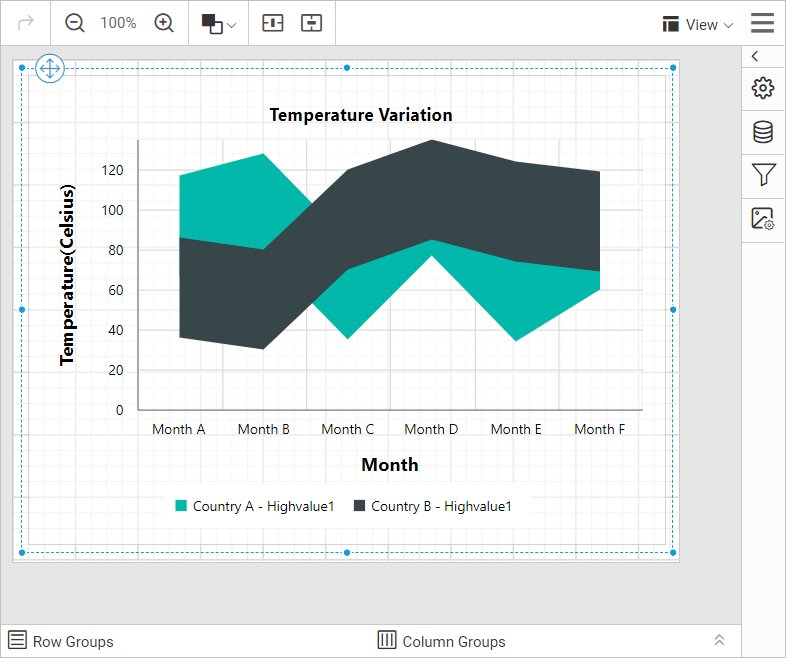Click the center horizontally alignment icon

coord(273,23)
